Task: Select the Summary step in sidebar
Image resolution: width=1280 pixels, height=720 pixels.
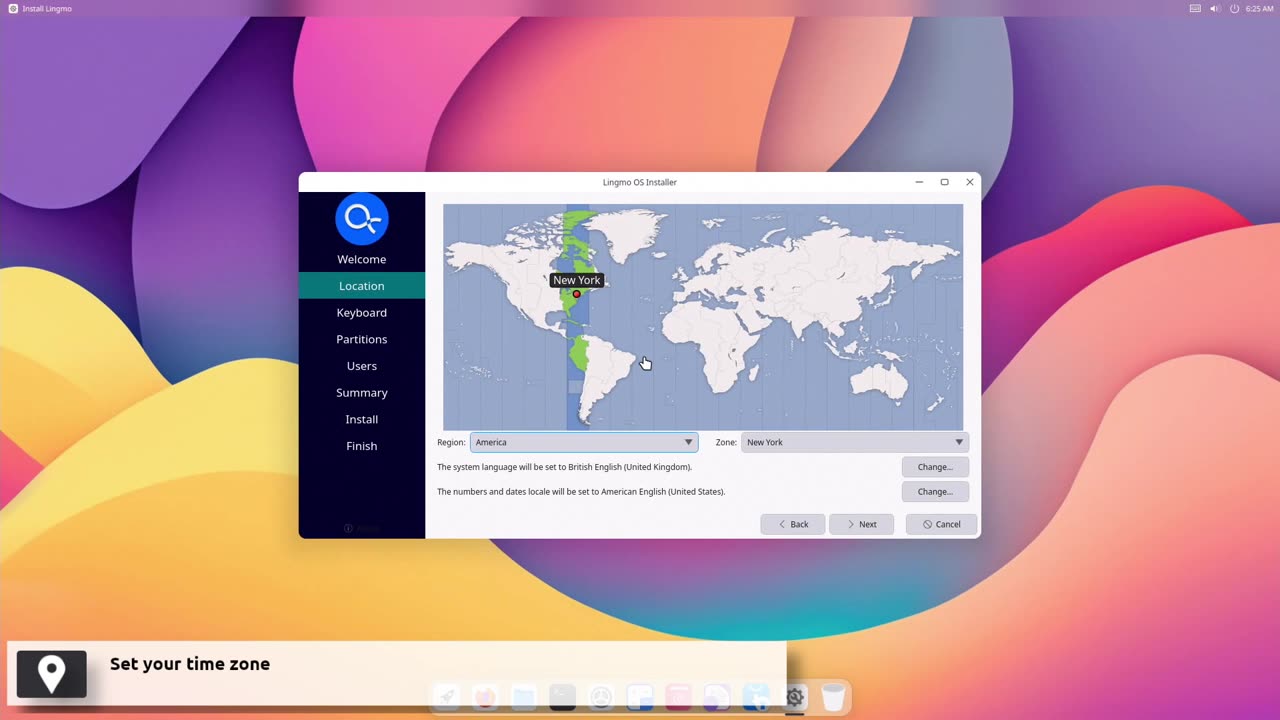Action: click(361, 393)
